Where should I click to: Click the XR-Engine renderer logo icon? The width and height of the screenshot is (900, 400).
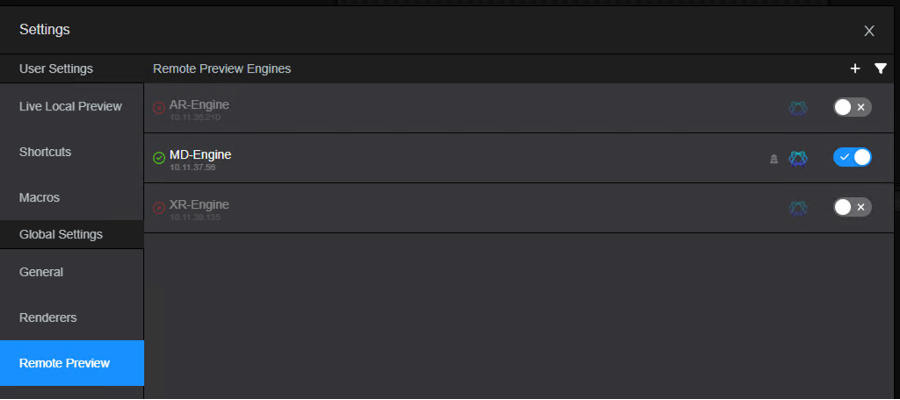coord(797,207)
